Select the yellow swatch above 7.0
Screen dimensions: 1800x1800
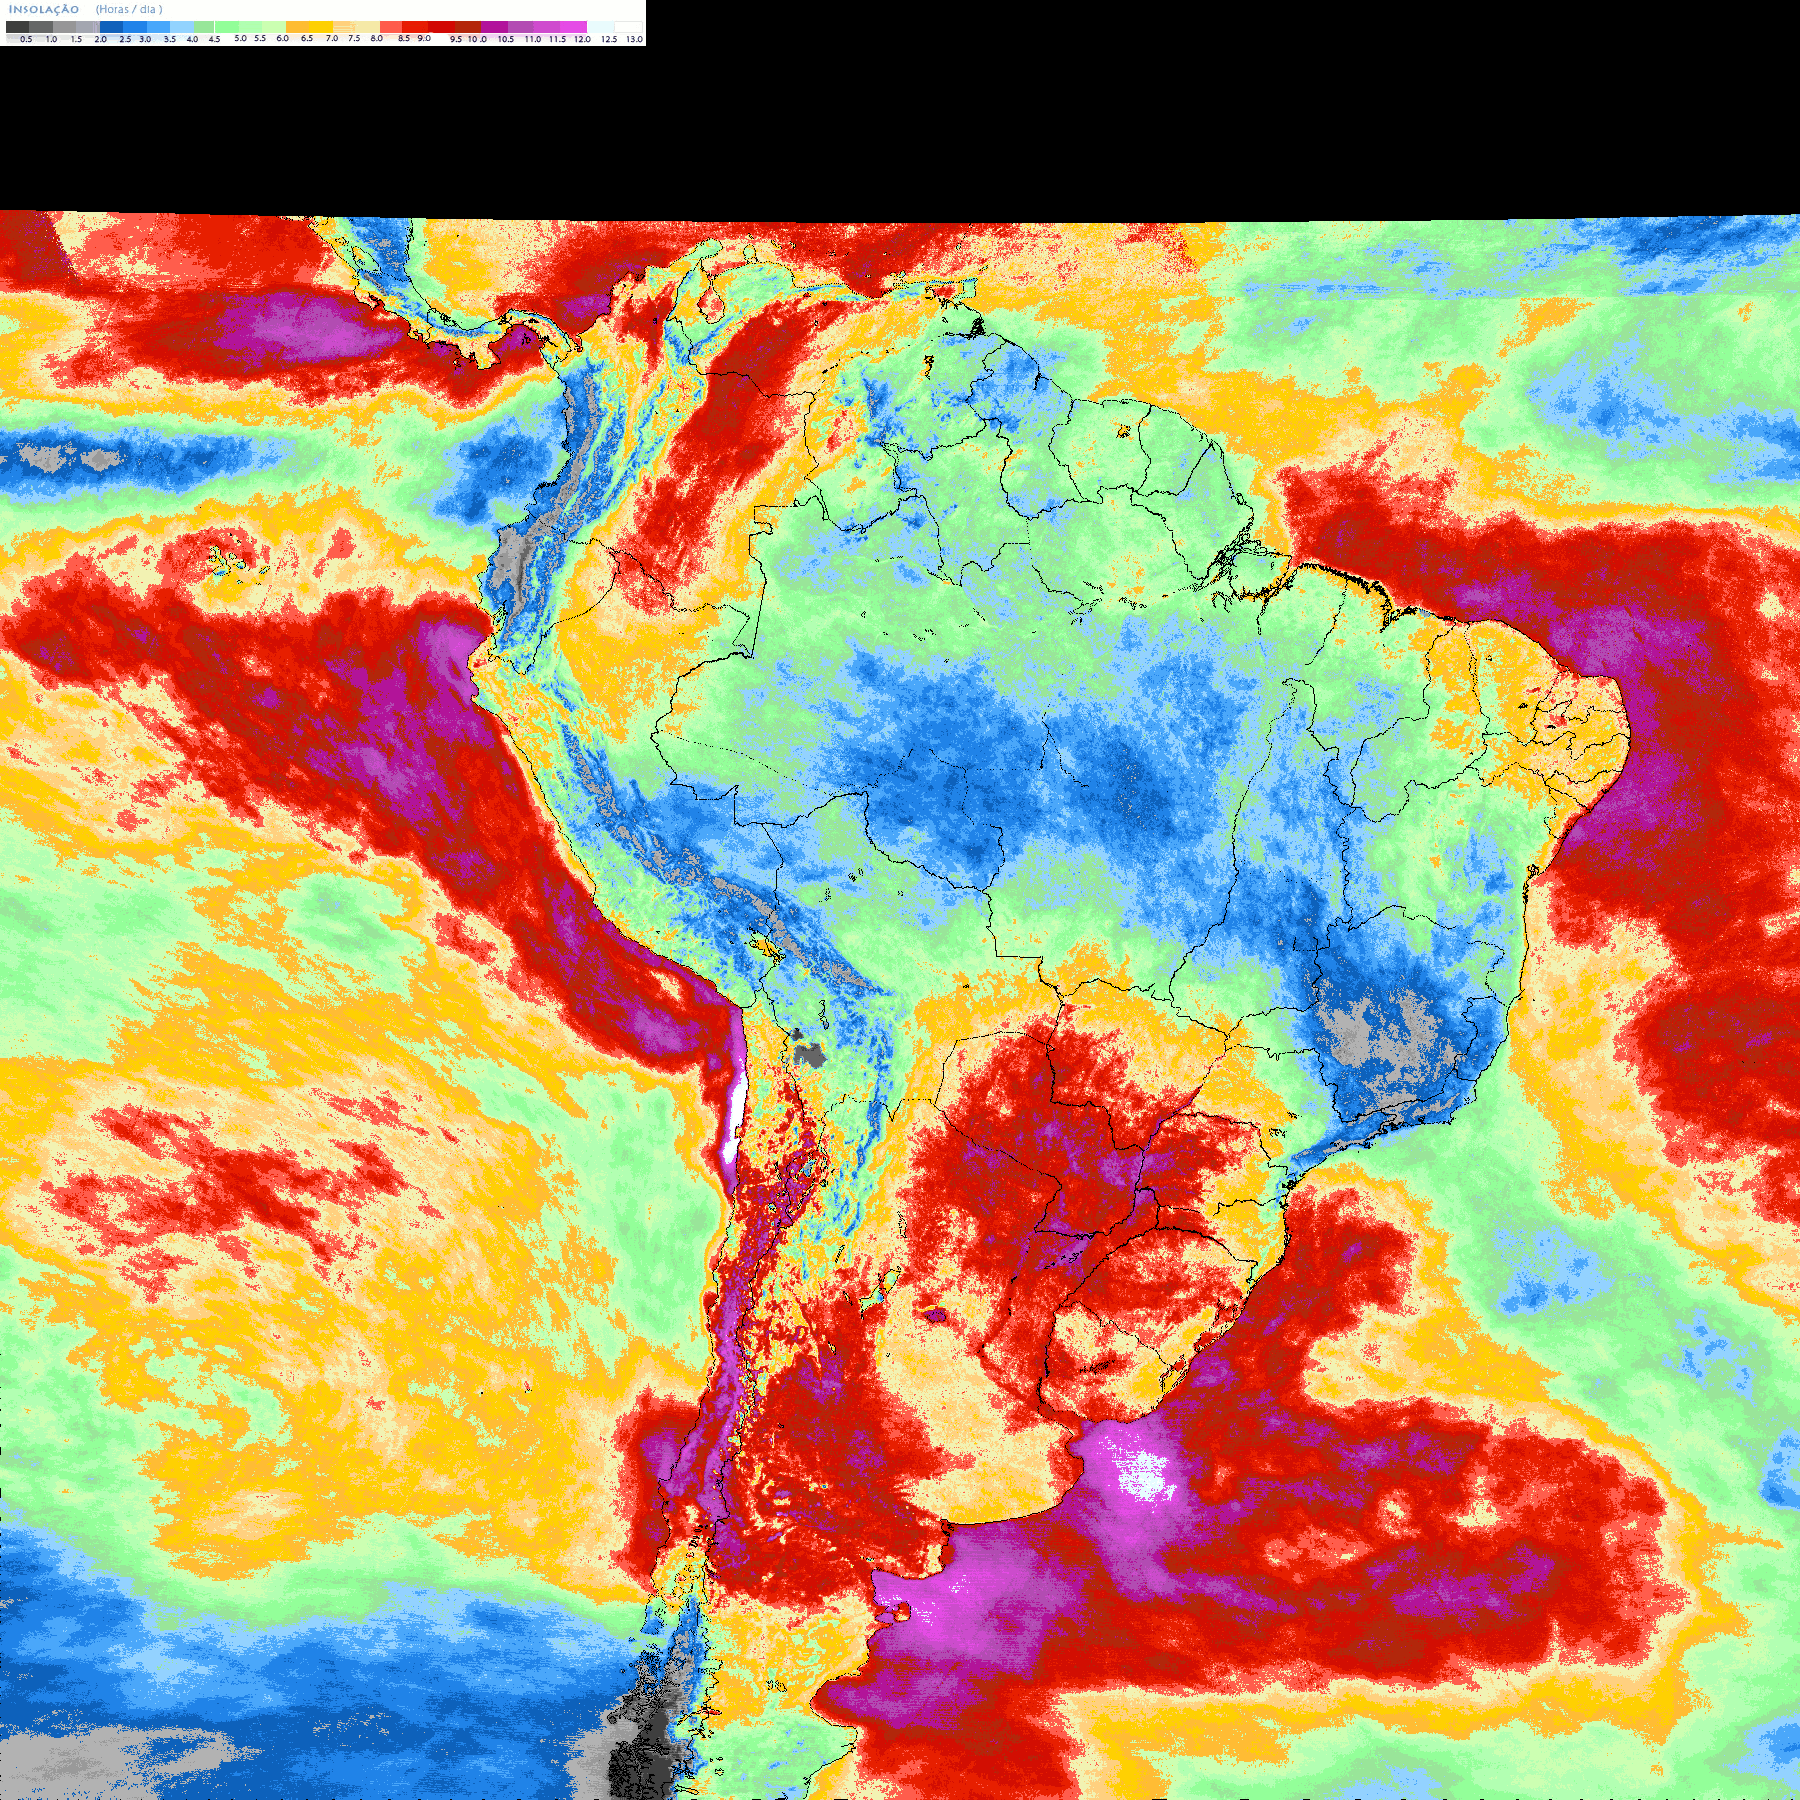coord(321,27)
